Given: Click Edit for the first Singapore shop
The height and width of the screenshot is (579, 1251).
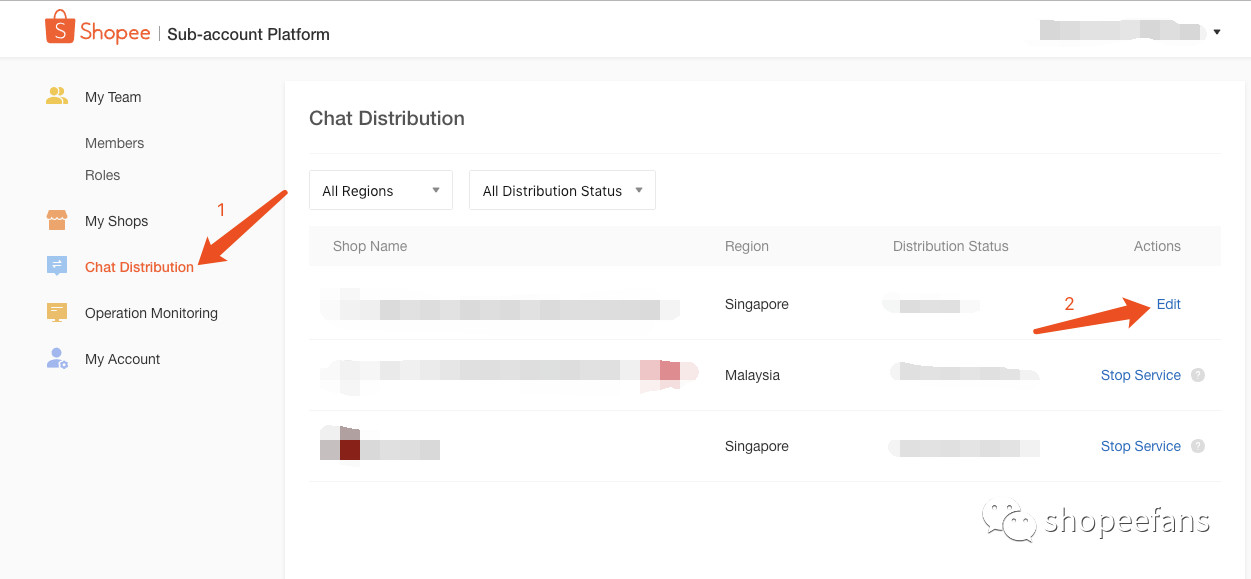Looking at the screenshot, I should click(1168, 304).
